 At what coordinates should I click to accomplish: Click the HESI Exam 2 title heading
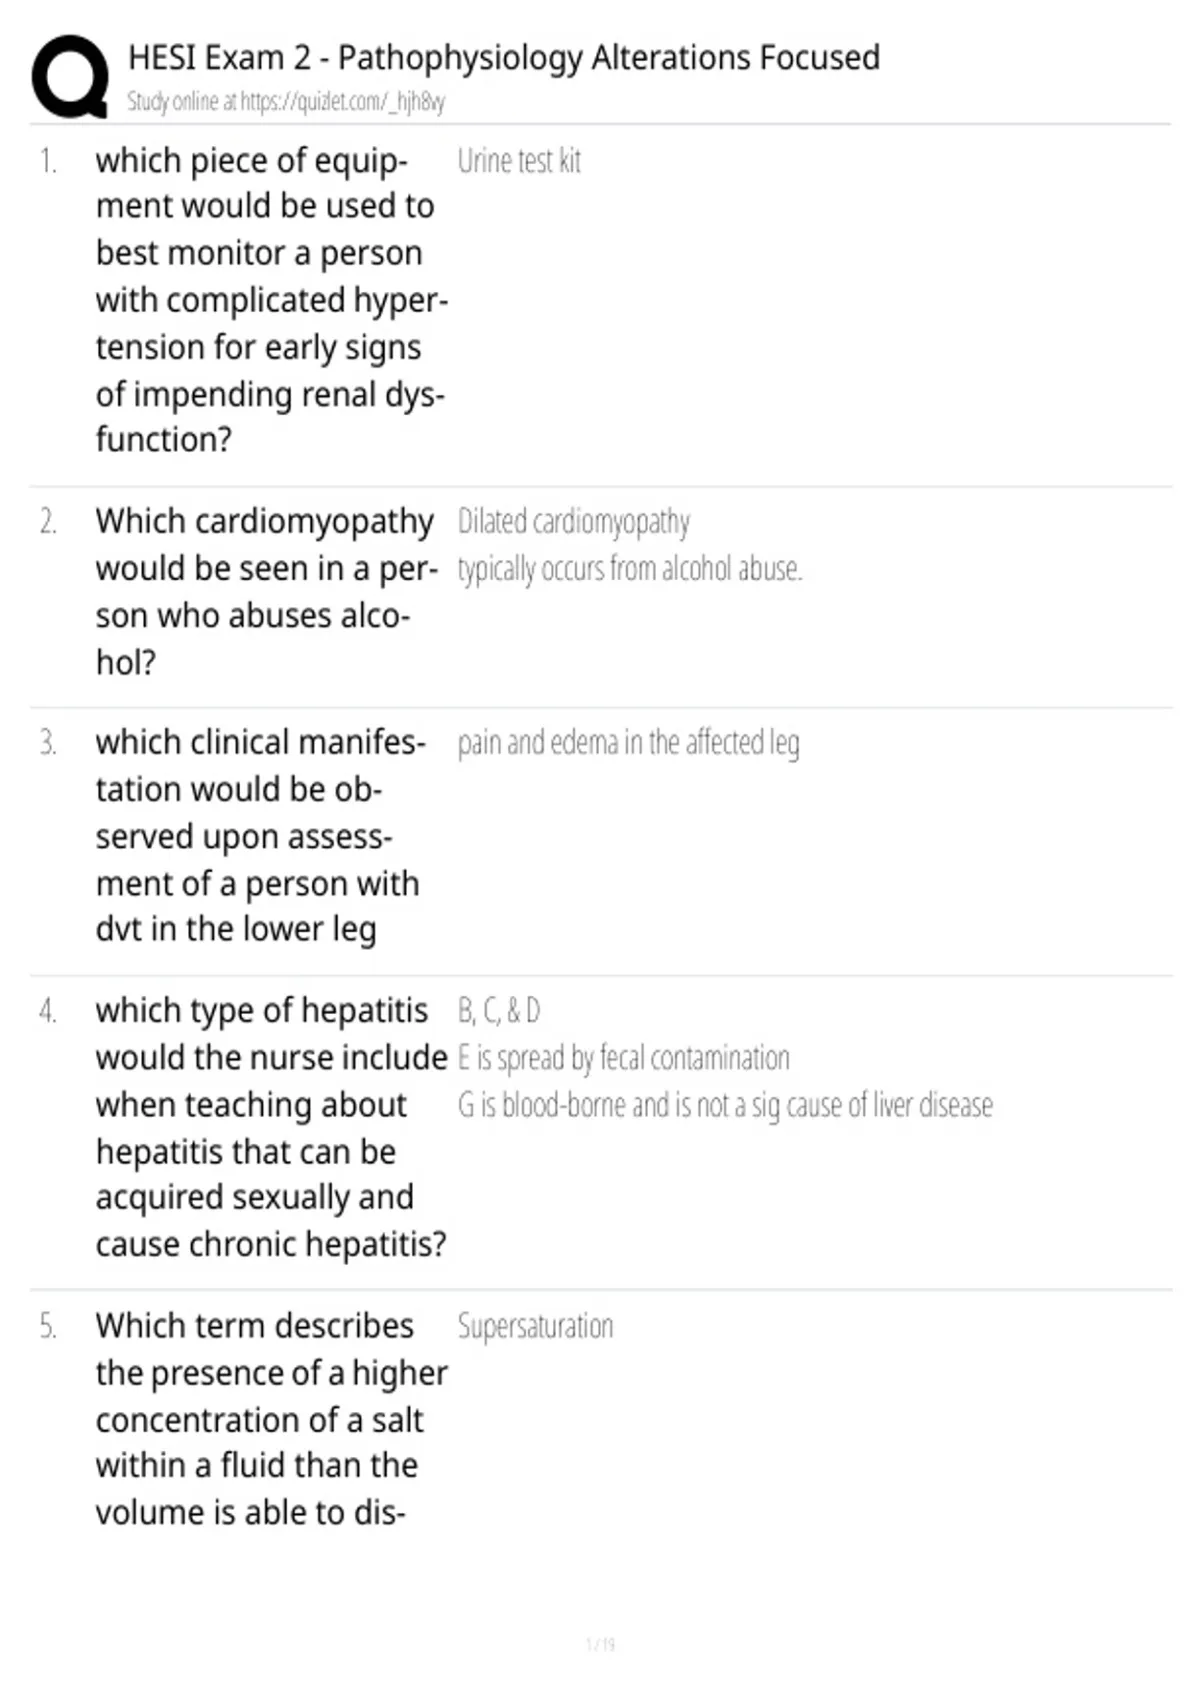[x=504, y=58]
